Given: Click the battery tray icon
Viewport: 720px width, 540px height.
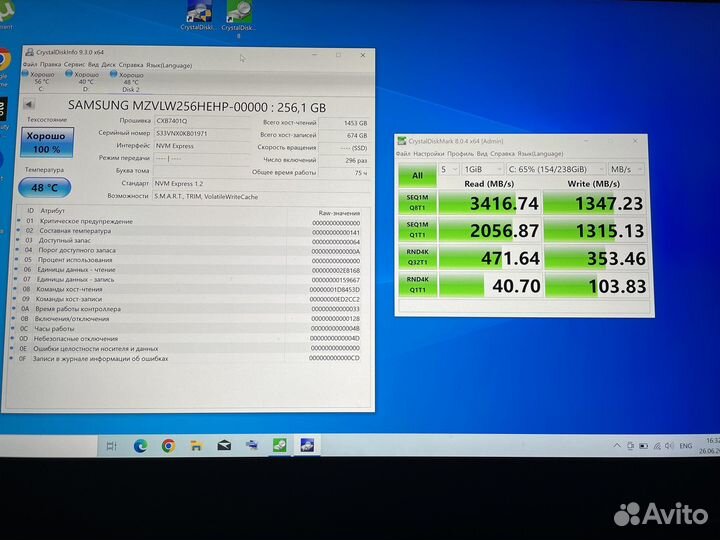Looking at the screenshot, I should coord(644,446).
